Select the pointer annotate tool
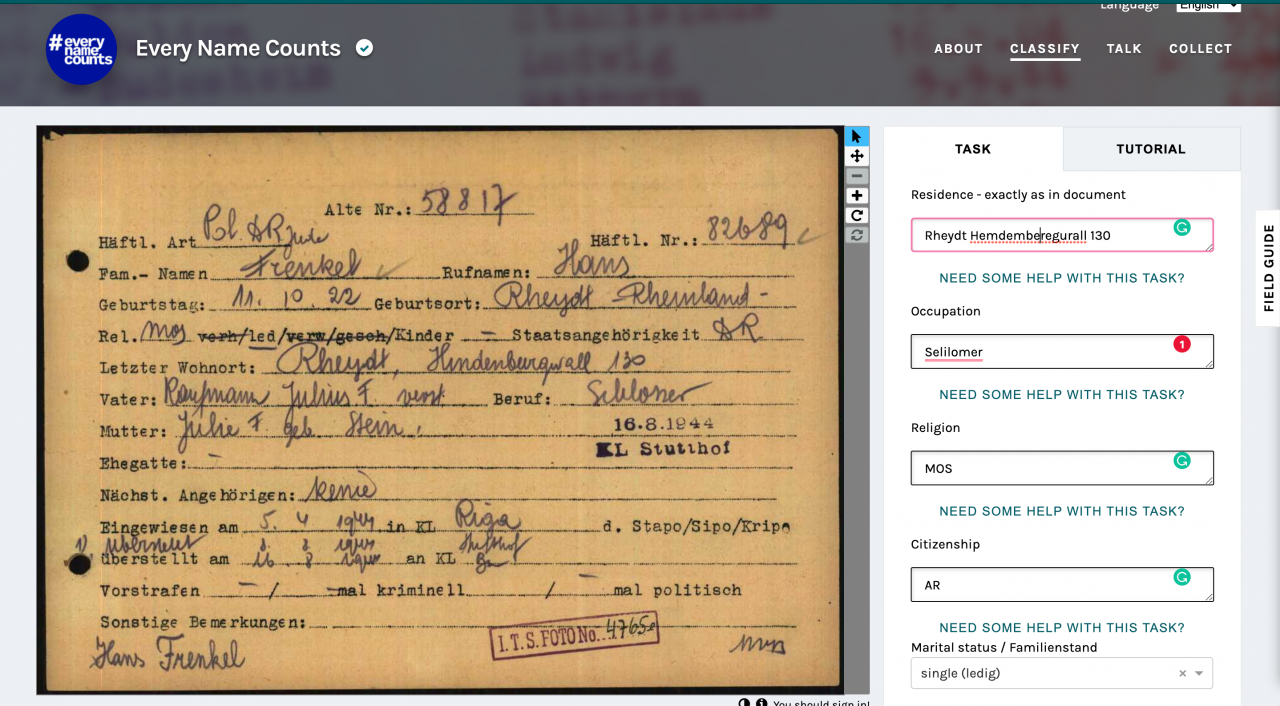This screenshot has width=1280, height=706. click(x=857, y=136)
